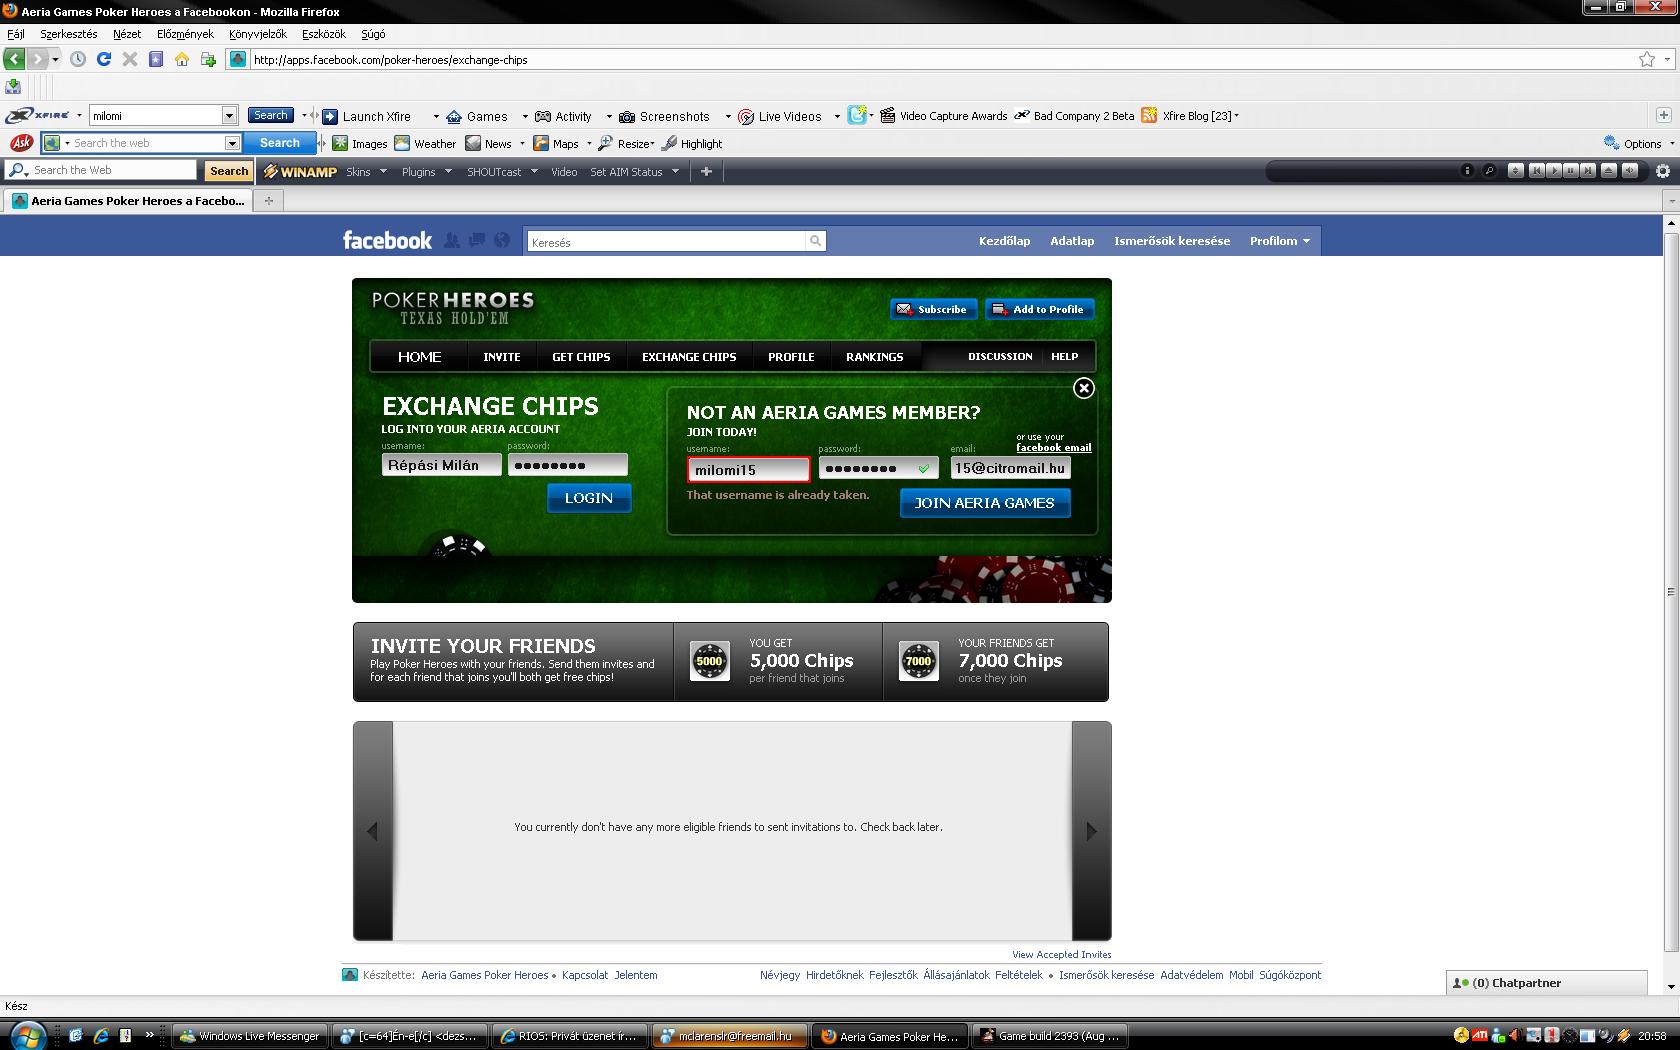Open Ask toolbar Images
The width and height of the screenshot is (1680, 1050).
360,144
